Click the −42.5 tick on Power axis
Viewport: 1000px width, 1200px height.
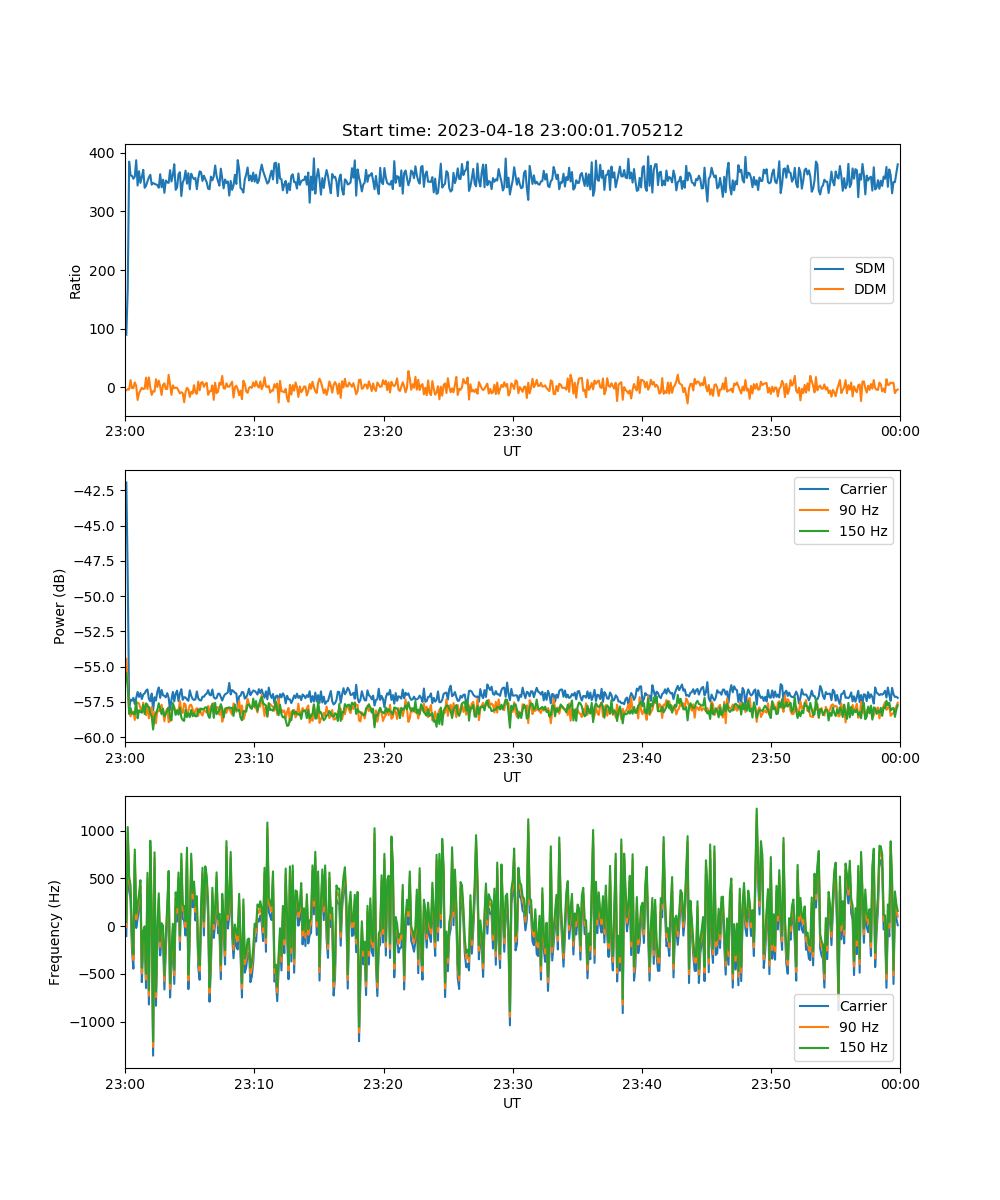[x=96, y=490]
